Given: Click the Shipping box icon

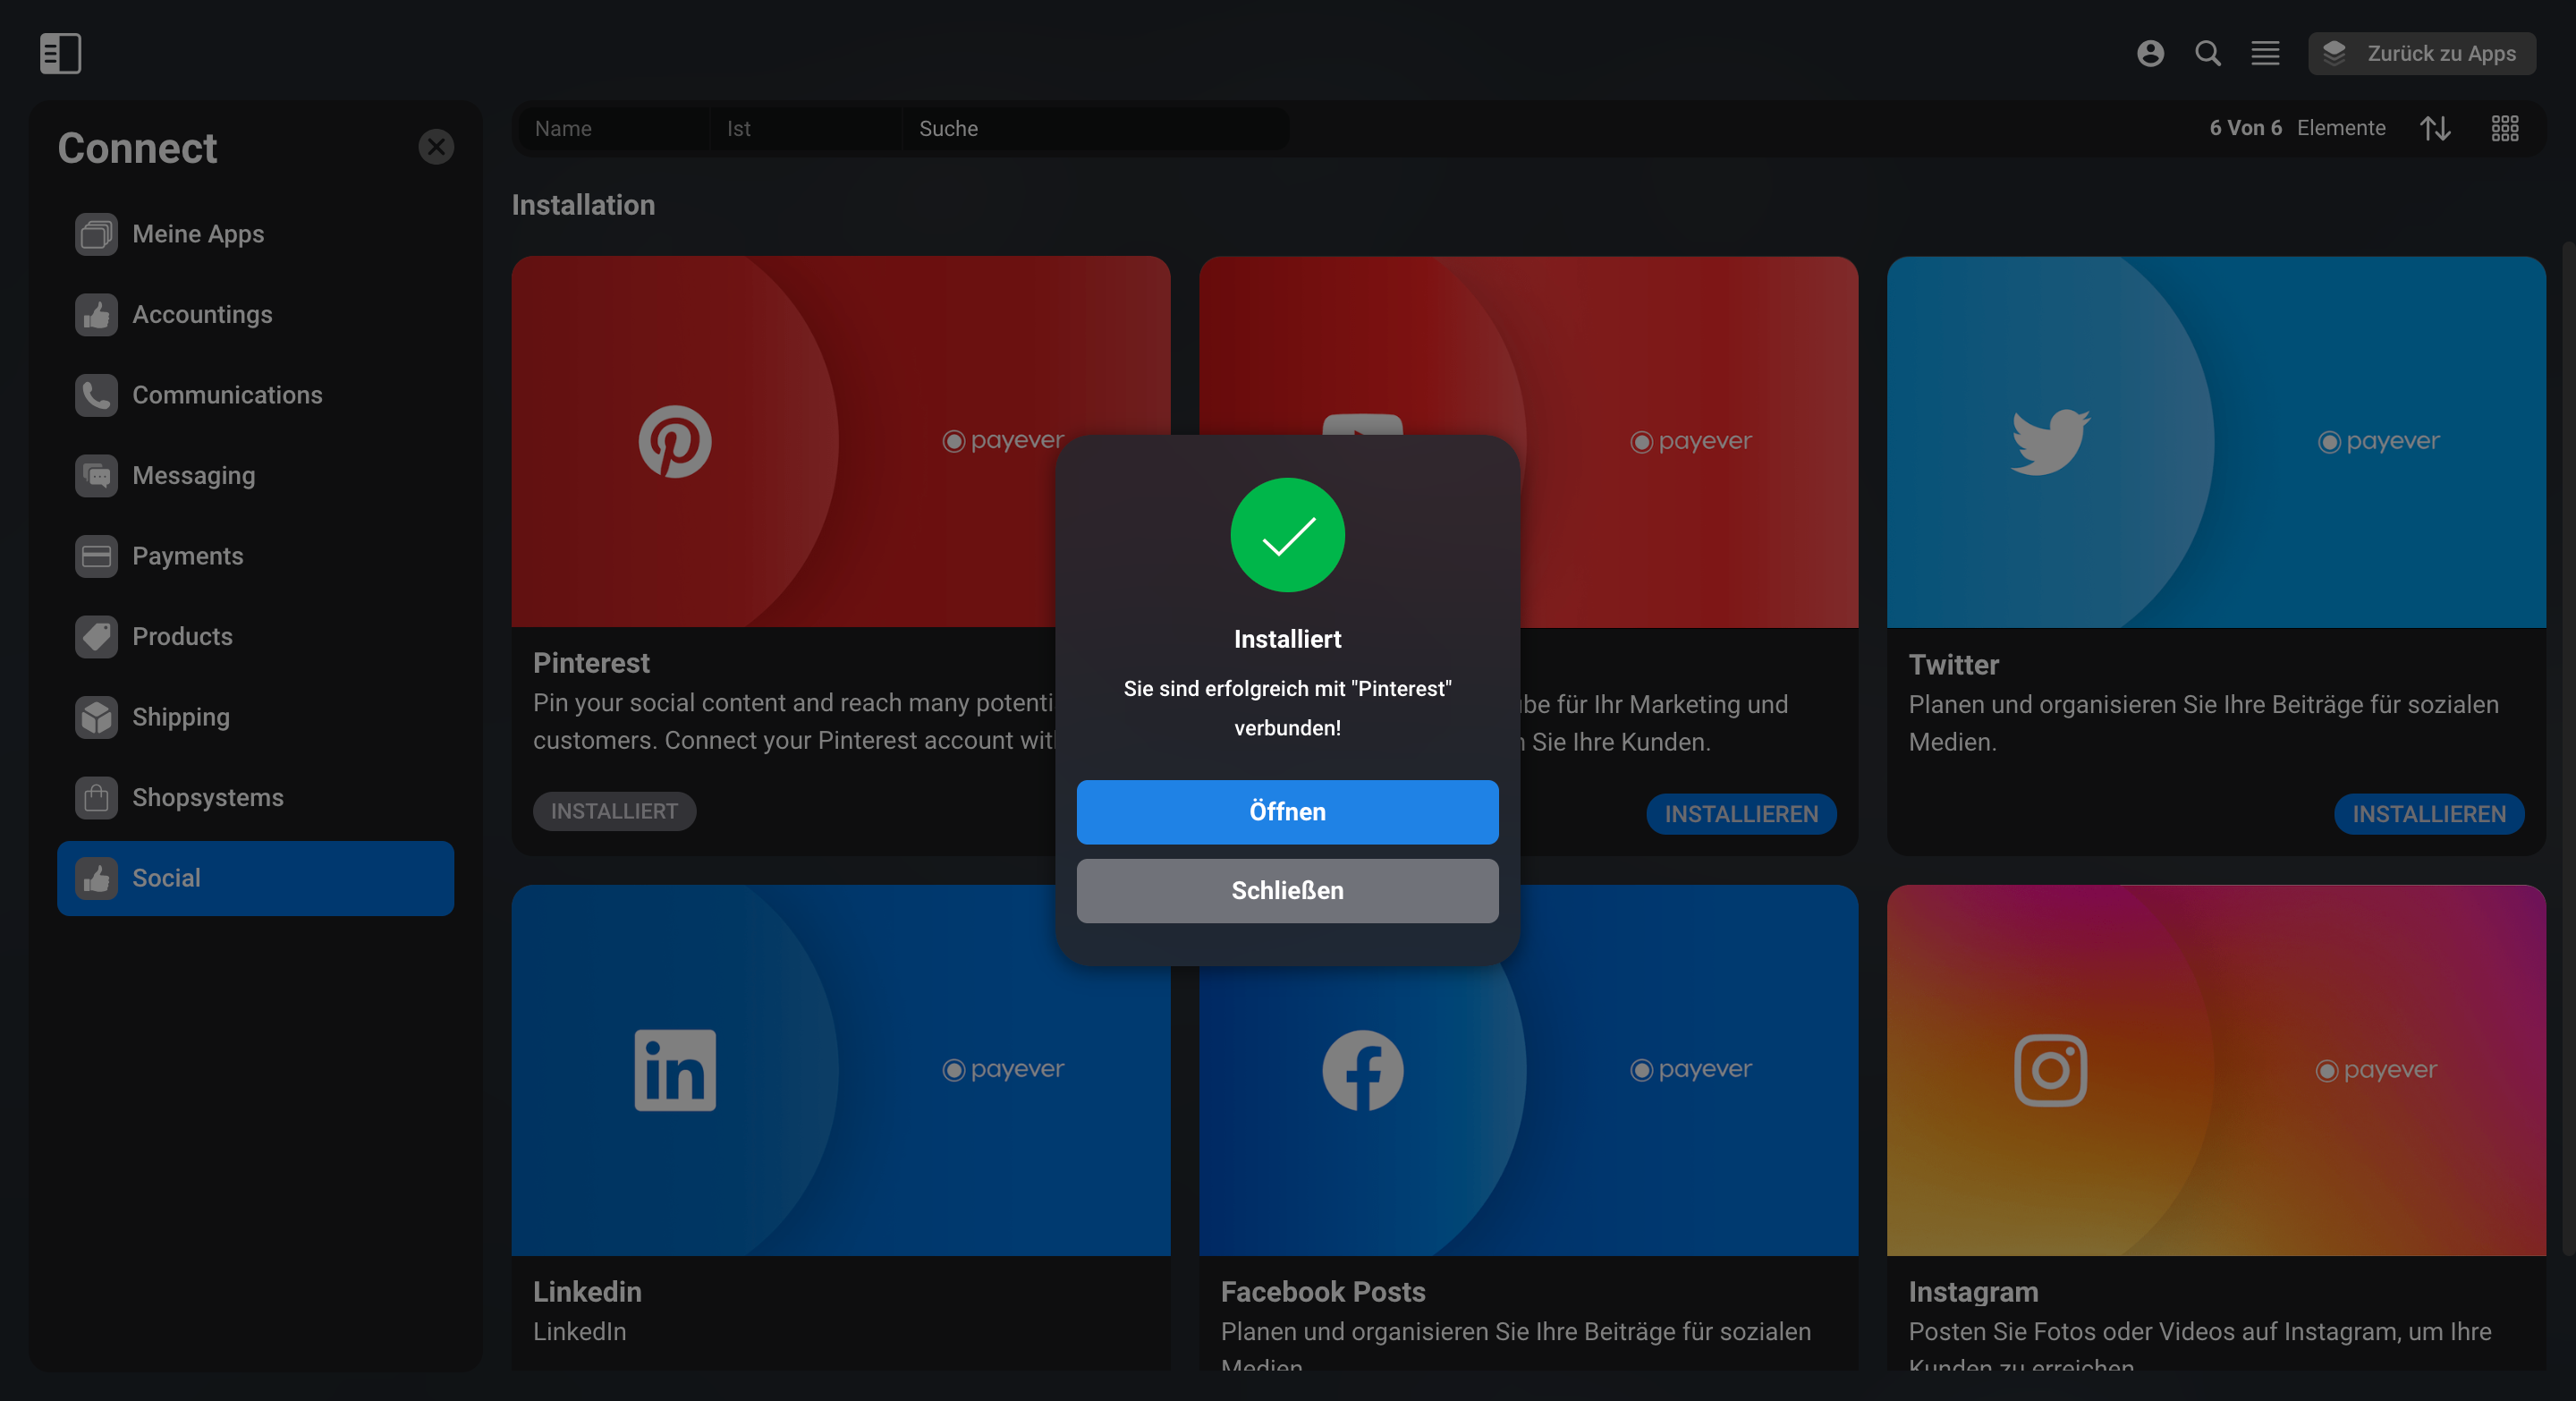Looking at the screenshot, I should (96, 717).
